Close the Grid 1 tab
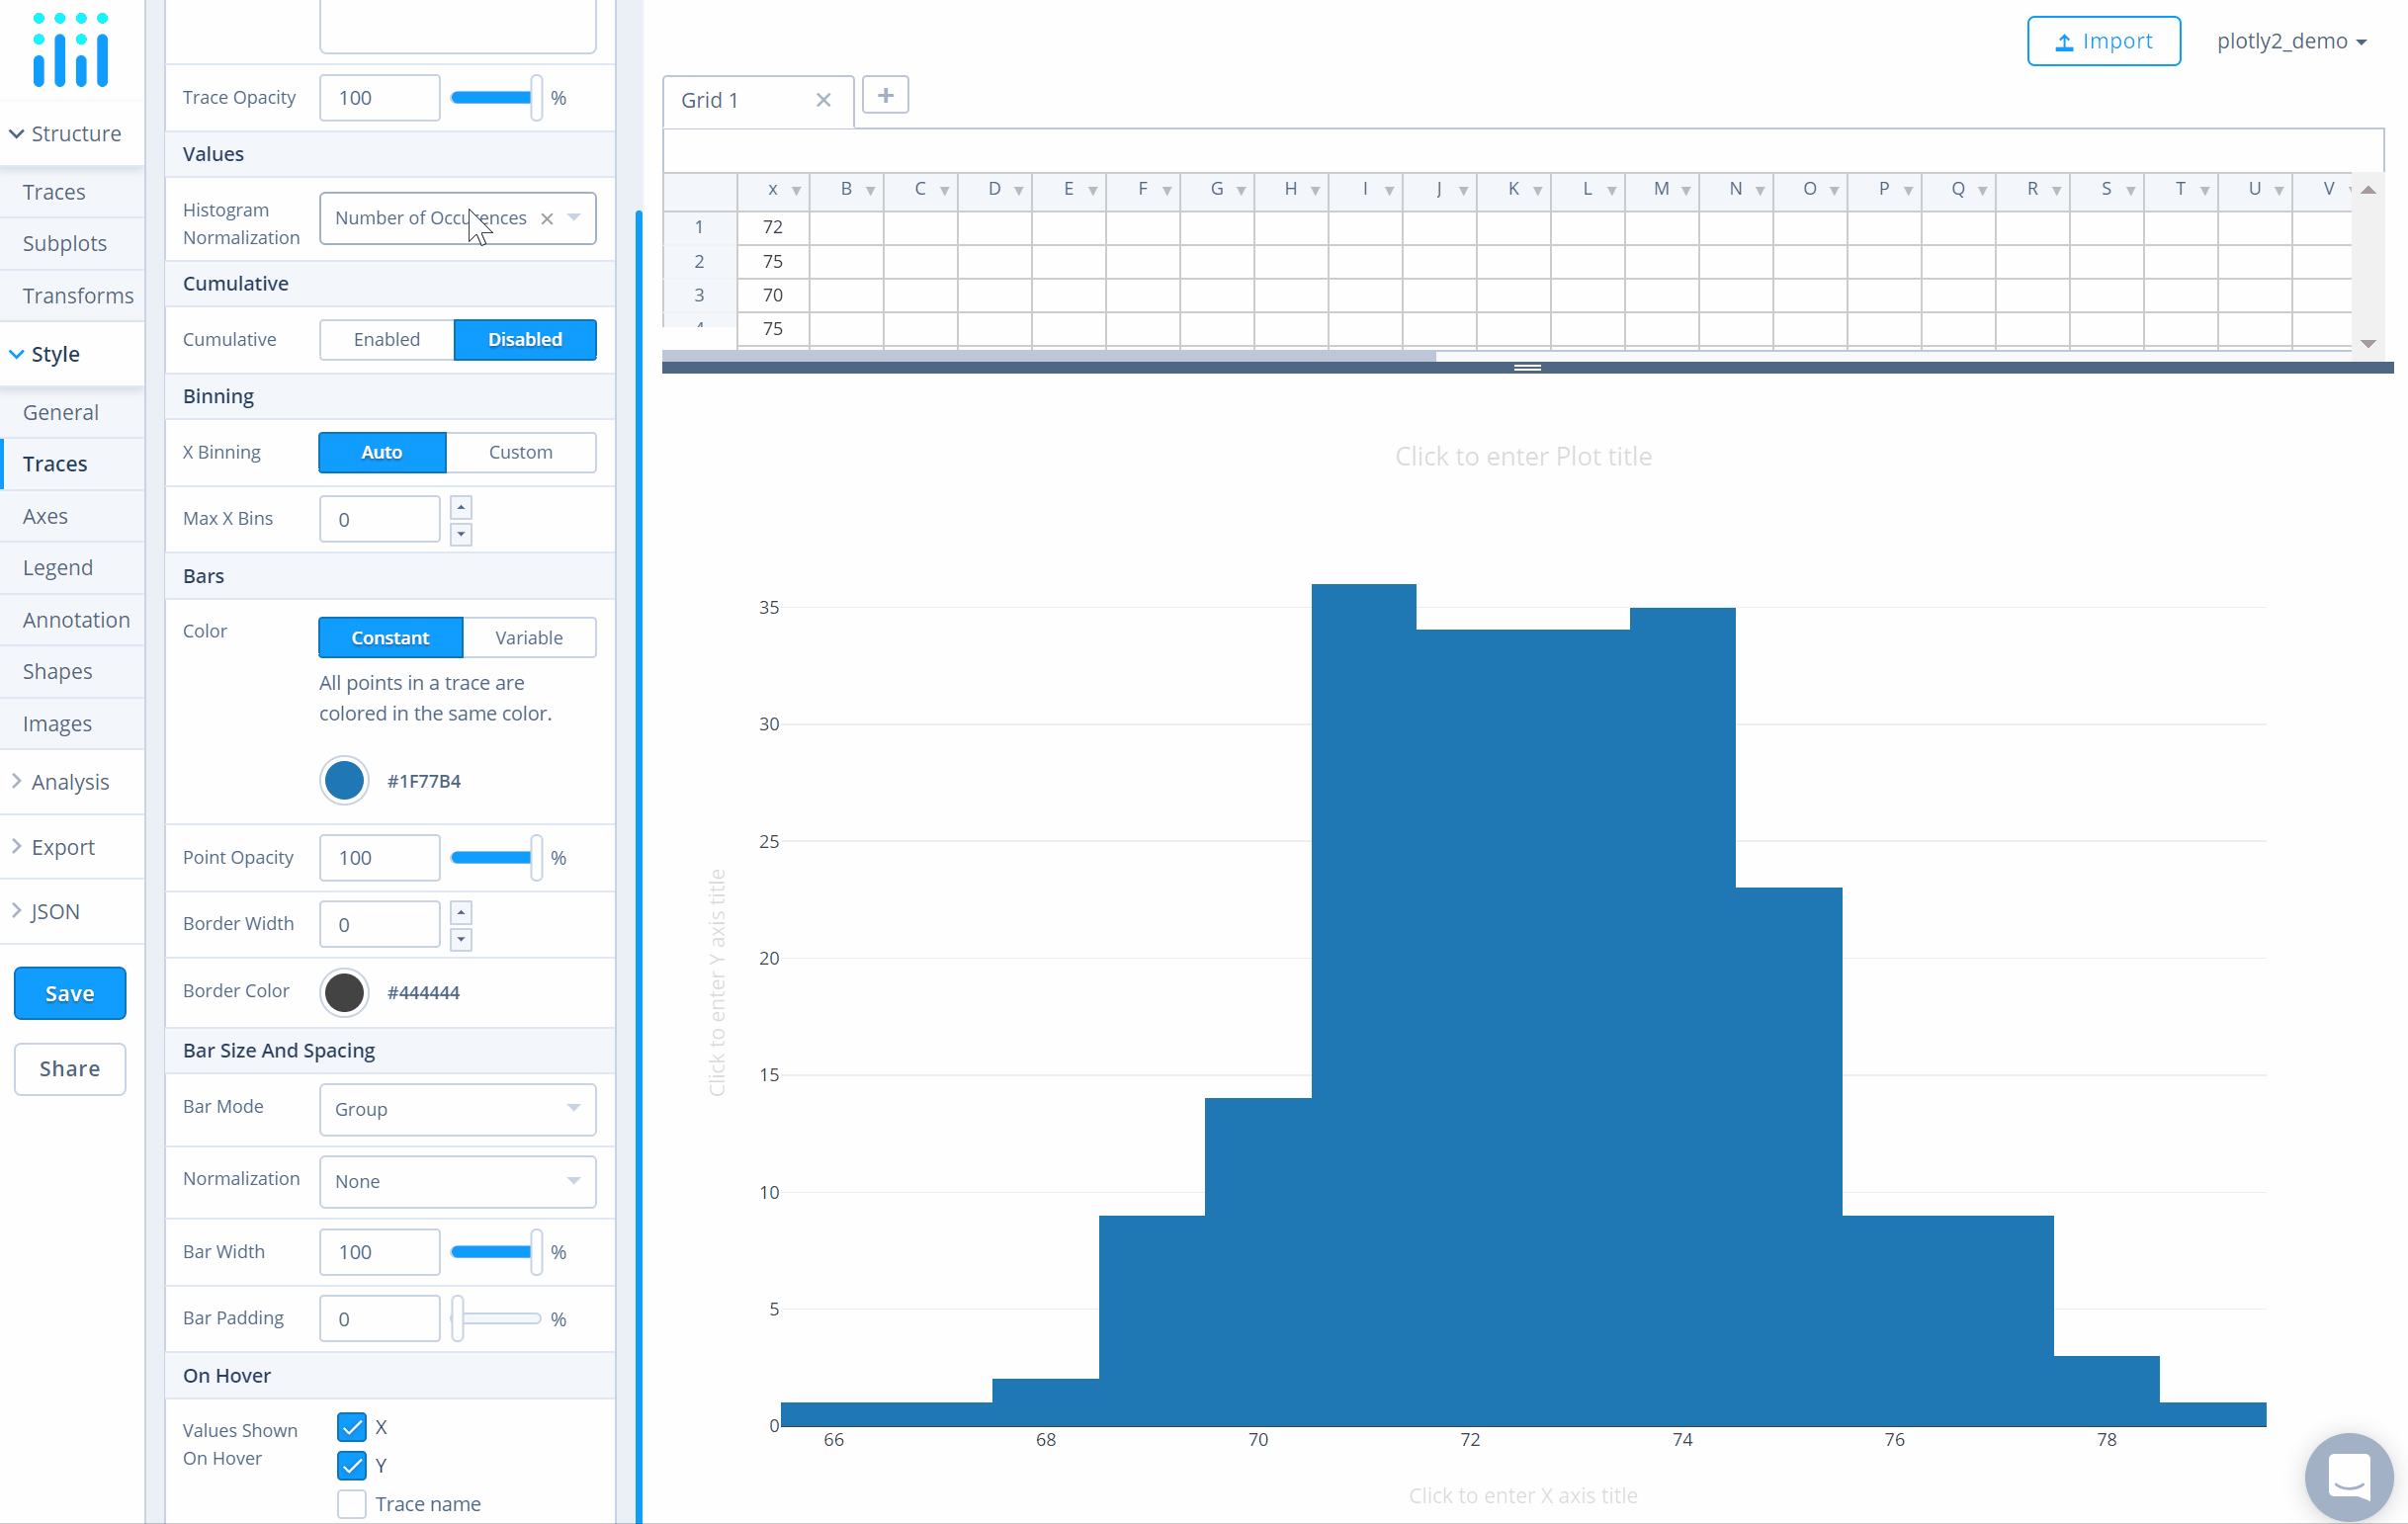This screenshot has height=1524, width=2408. tap(823, 100)
